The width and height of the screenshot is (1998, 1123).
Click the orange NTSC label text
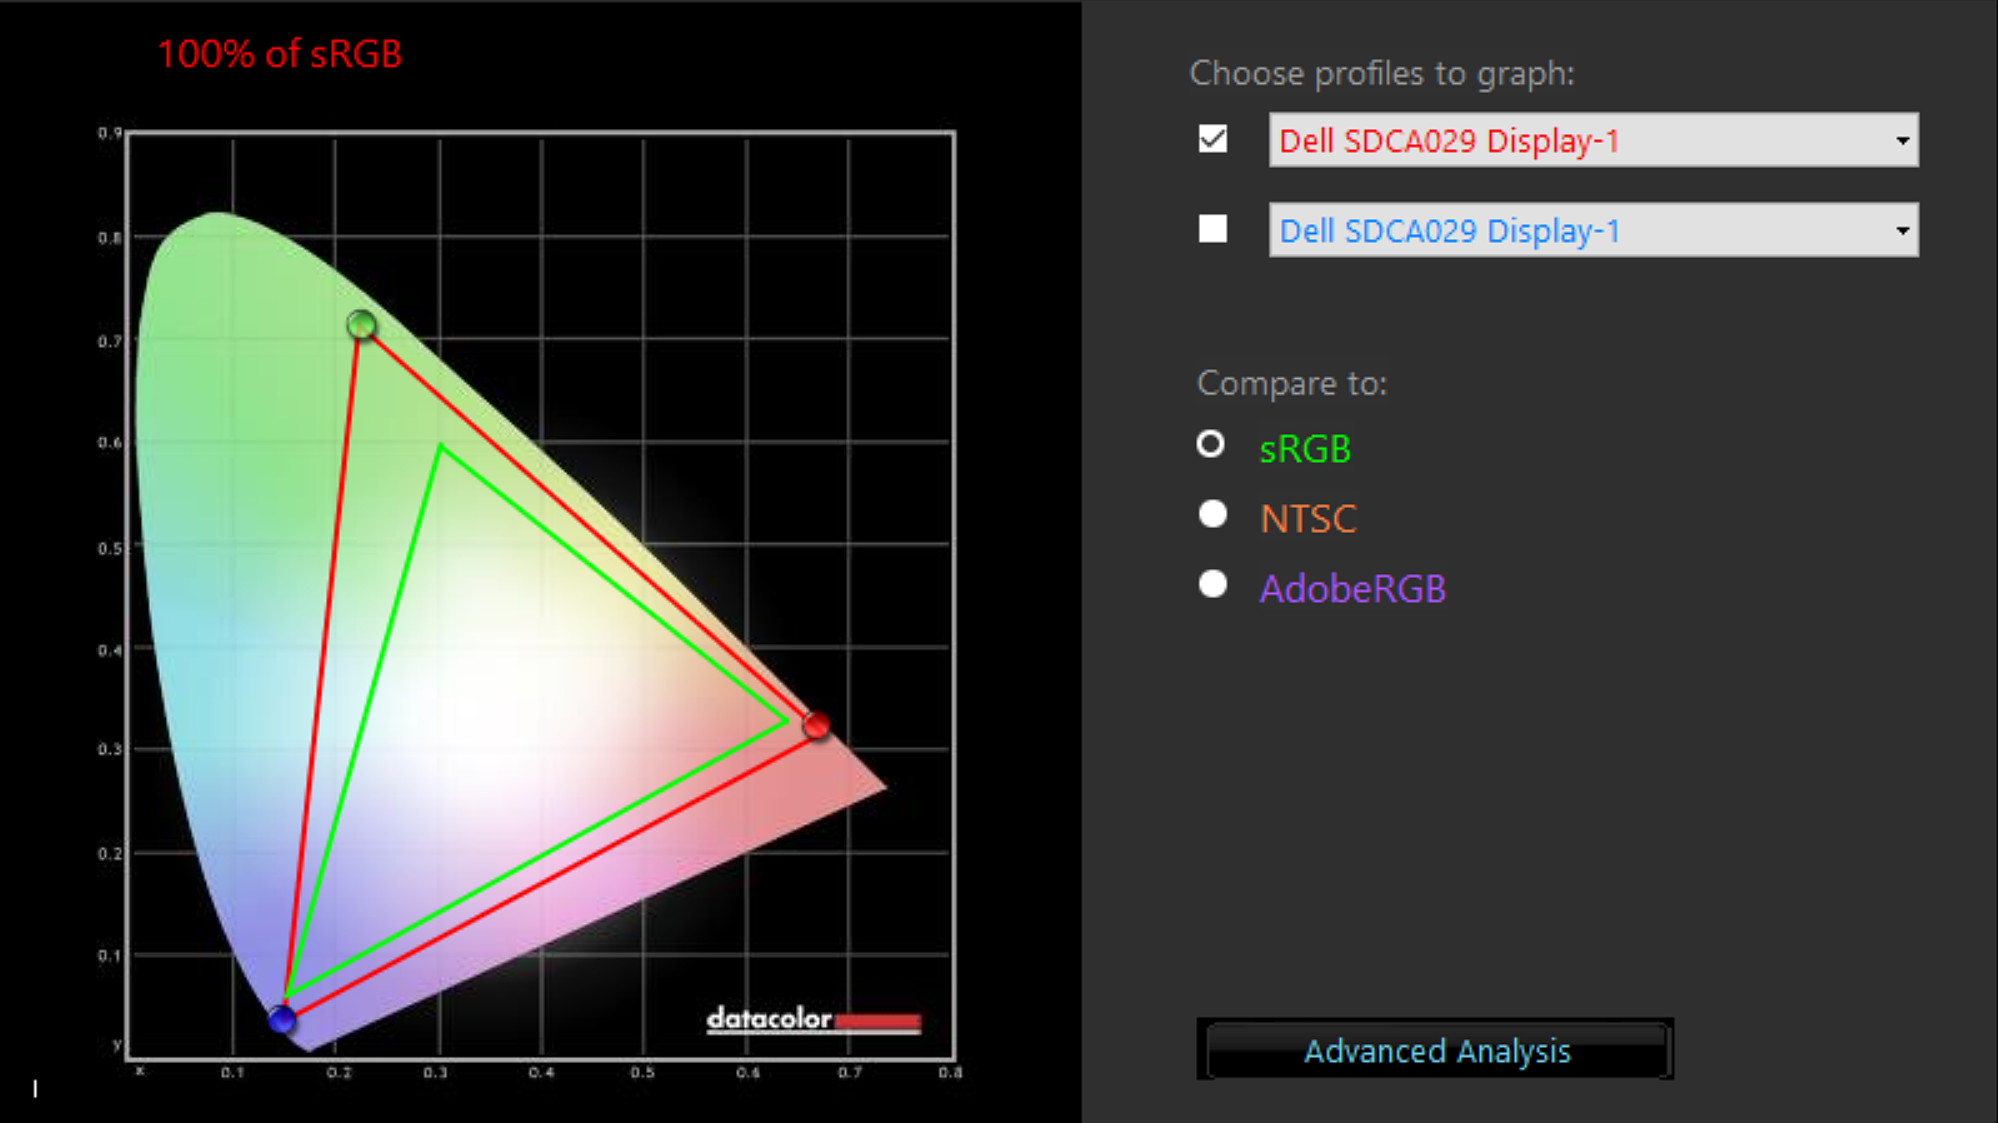pyautogui.click(x=1308, y=519)
